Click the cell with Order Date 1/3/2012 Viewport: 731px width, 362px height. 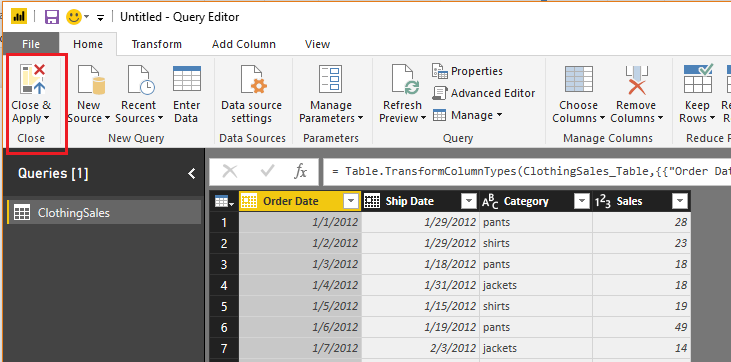[300, 265]
